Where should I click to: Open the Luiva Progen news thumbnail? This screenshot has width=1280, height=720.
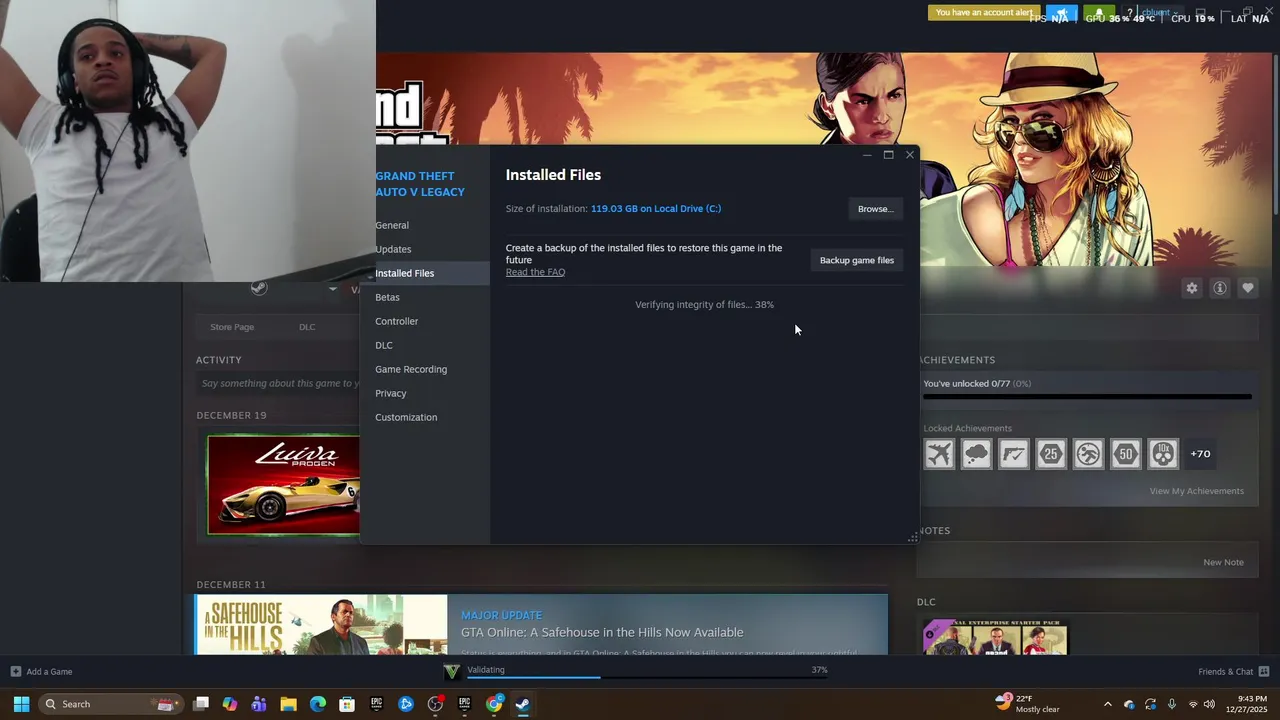(283, 485)
